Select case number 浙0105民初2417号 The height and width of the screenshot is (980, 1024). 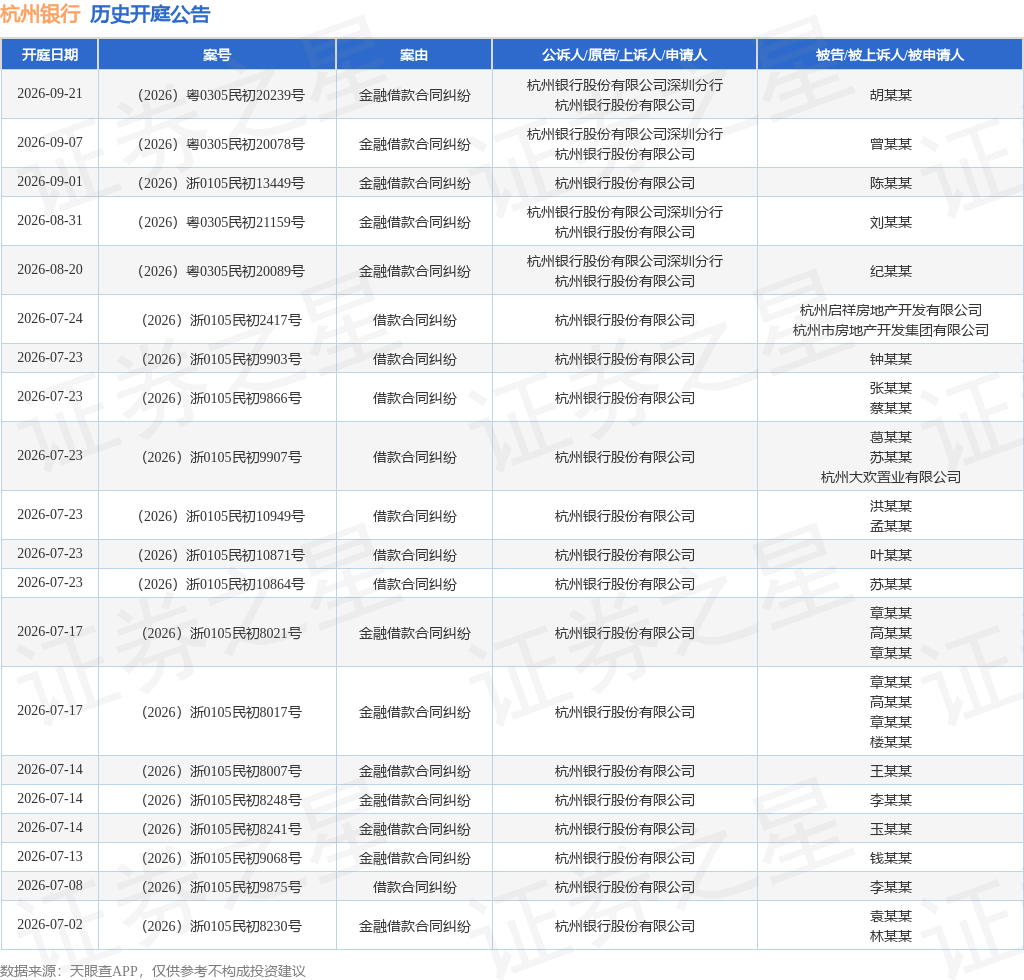tap(221, 320)
